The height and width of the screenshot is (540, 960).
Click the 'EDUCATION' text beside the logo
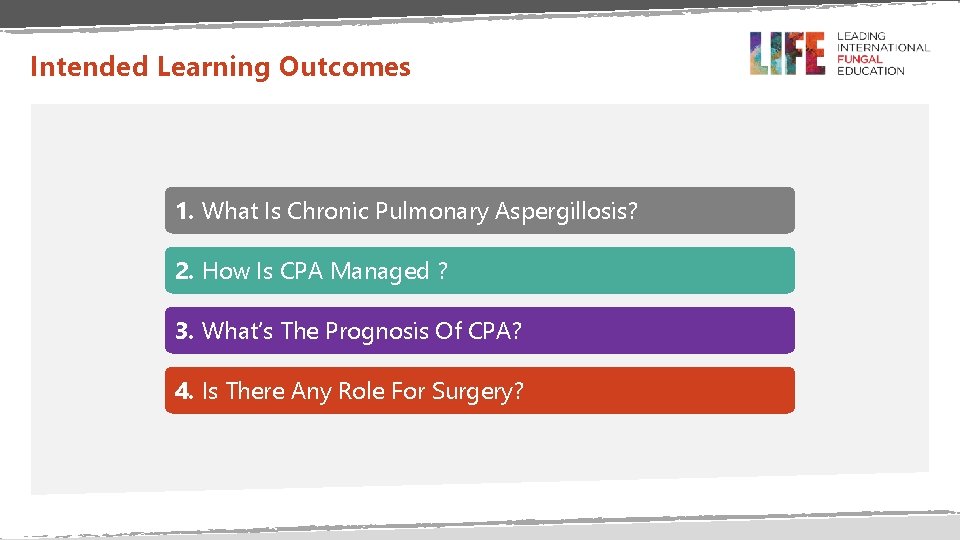tap(870, 71)
